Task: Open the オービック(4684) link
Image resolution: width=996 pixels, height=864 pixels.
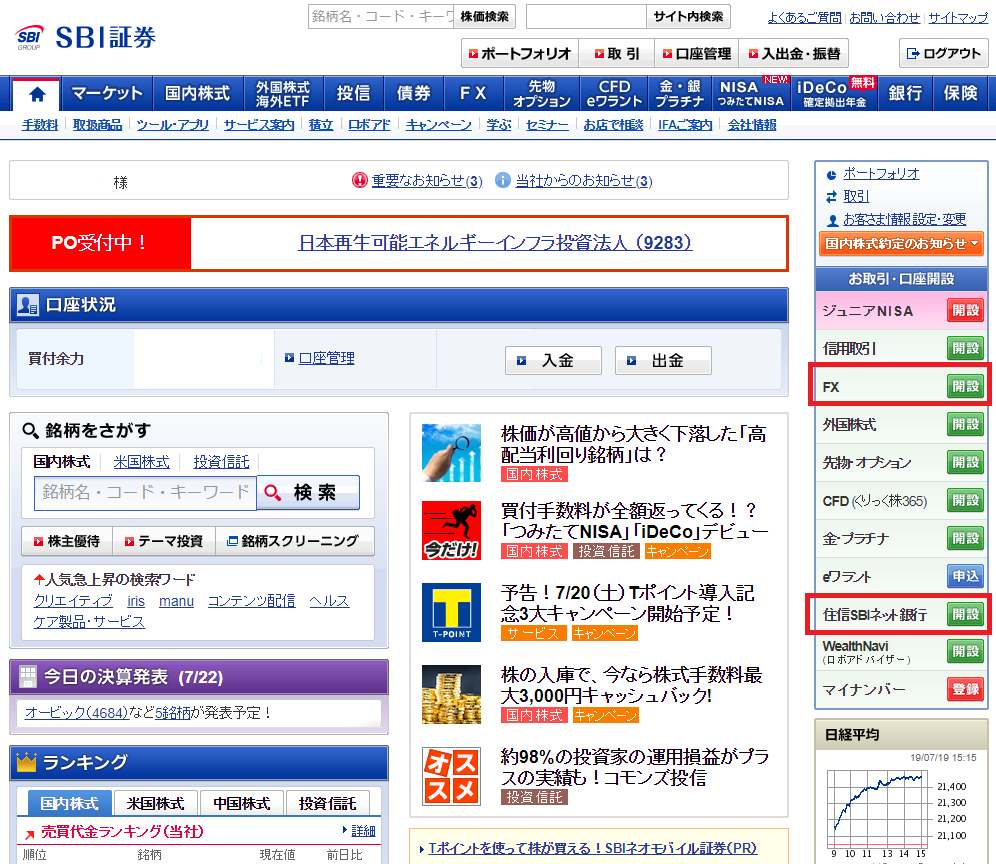Action: 76,713
